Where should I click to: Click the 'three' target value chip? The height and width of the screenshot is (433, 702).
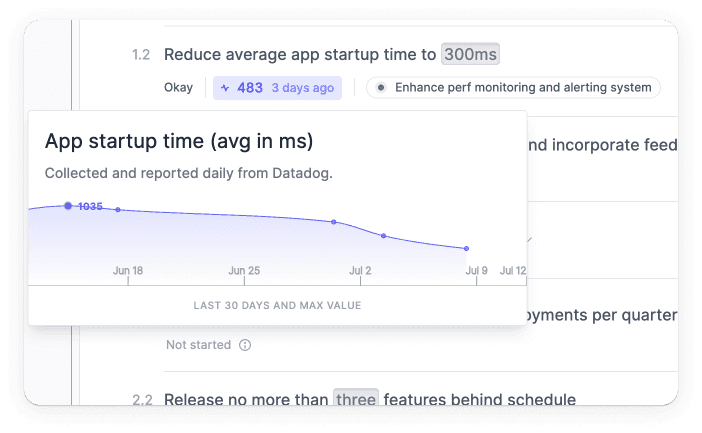[356, 398]
